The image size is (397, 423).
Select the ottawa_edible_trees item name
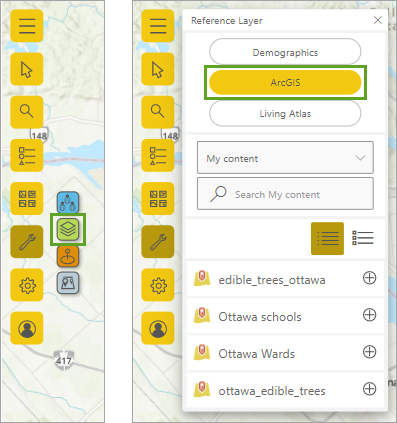click(x=272, y=391)
